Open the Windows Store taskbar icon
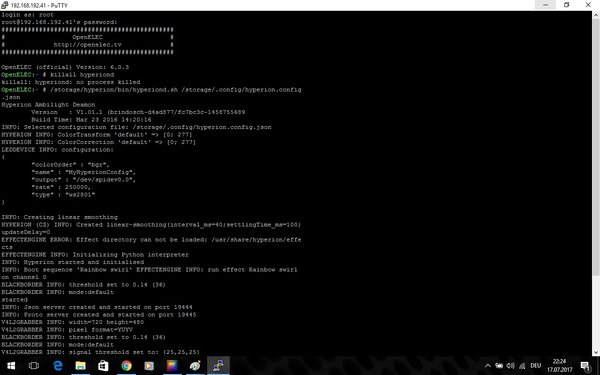The width and height of the screenshot is (600, 375). tap(103, 366)
